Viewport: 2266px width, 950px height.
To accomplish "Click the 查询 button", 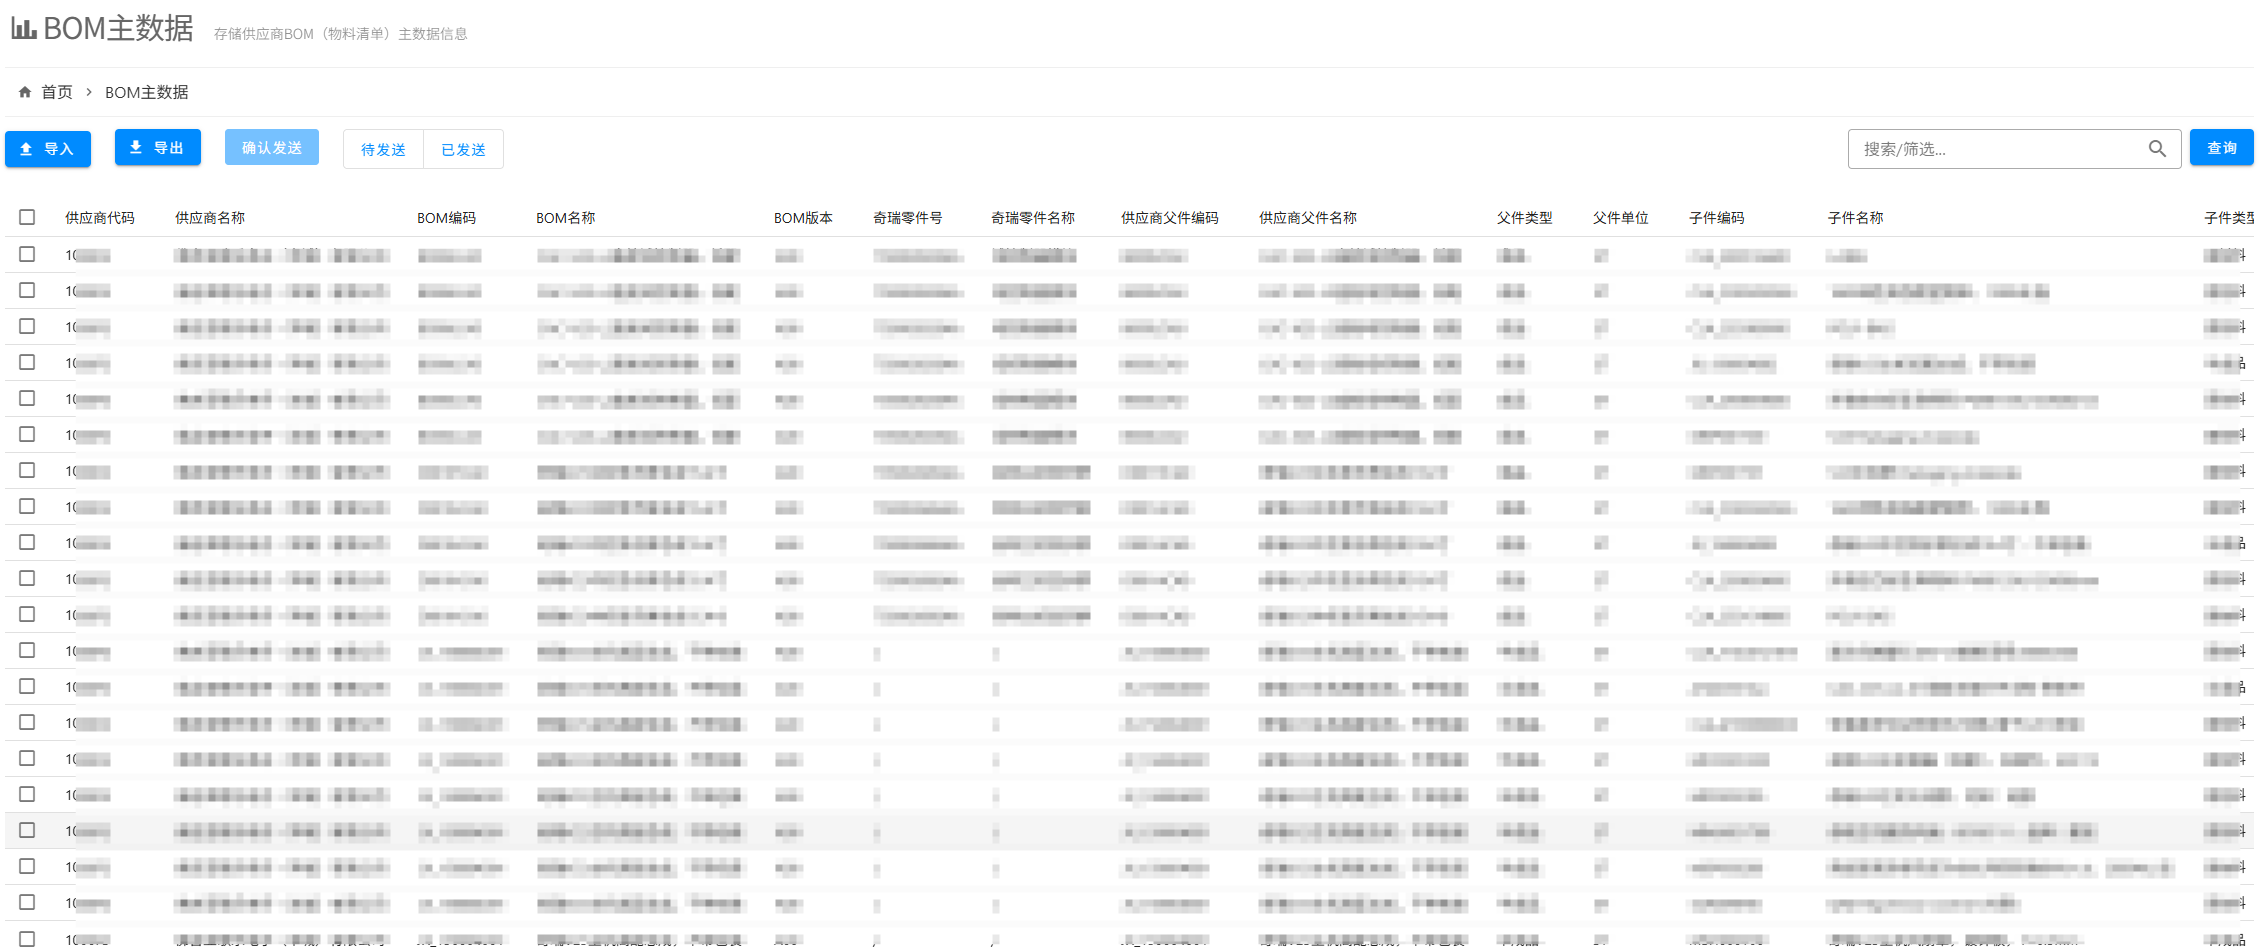I will [2221, 148].
